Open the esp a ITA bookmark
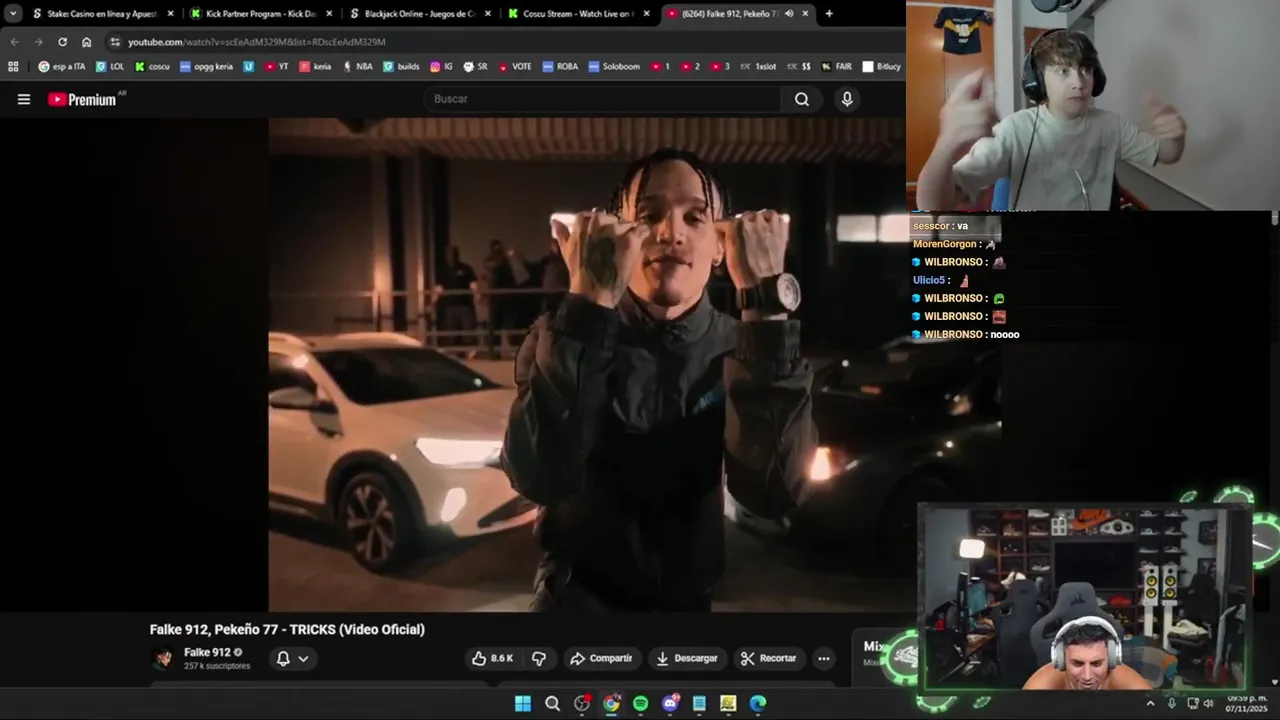This screenshot has width=1280, height=720. (61, 67)
